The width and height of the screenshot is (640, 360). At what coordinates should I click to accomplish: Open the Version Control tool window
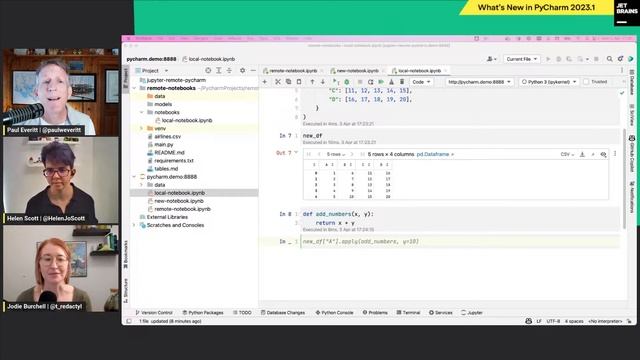point(154,313)
